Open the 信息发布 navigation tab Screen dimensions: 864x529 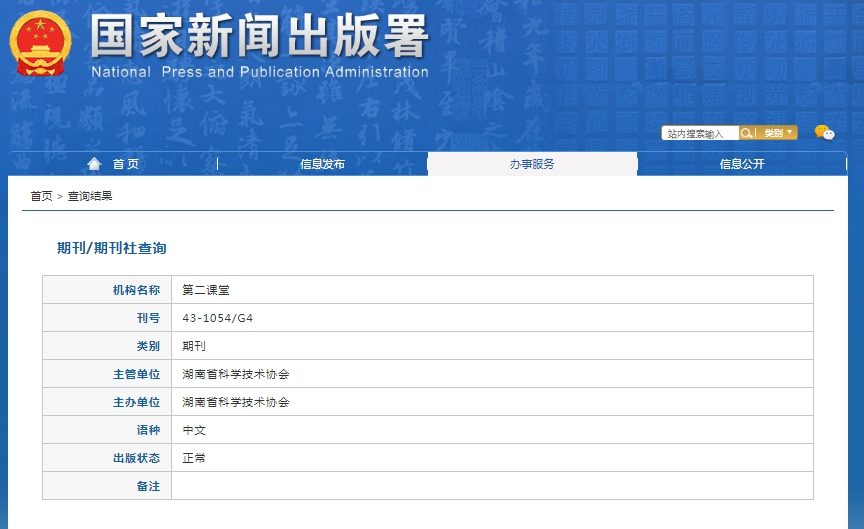tap(322, 164)
